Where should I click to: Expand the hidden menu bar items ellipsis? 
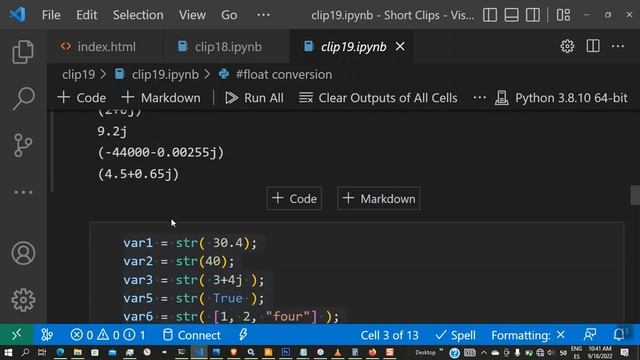pos(263,15)
